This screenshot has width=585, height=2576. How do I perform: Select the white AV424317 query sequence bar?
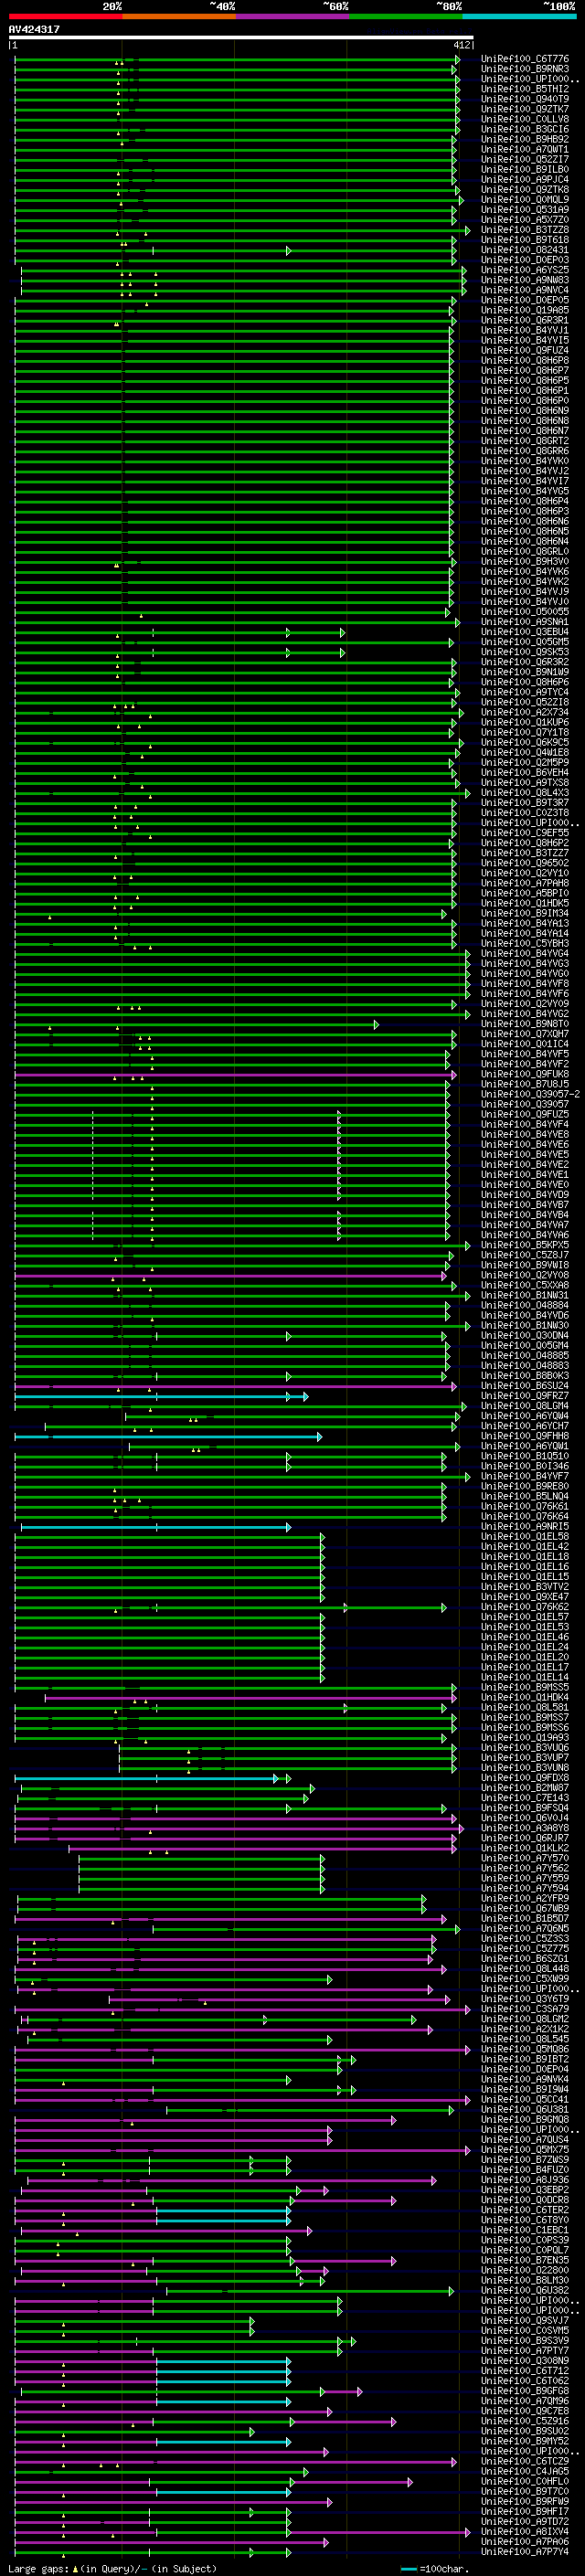241,37
